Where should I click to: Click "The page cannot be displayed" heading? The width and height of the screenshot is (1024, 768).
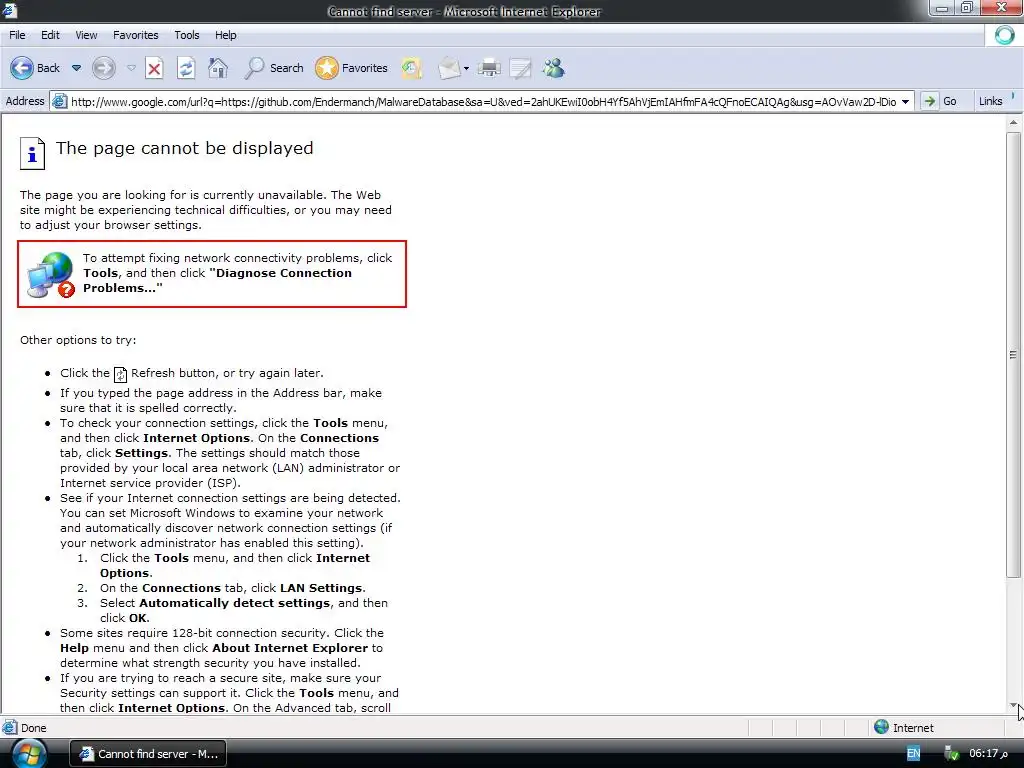pyautogui.click(x=184, y=148)
